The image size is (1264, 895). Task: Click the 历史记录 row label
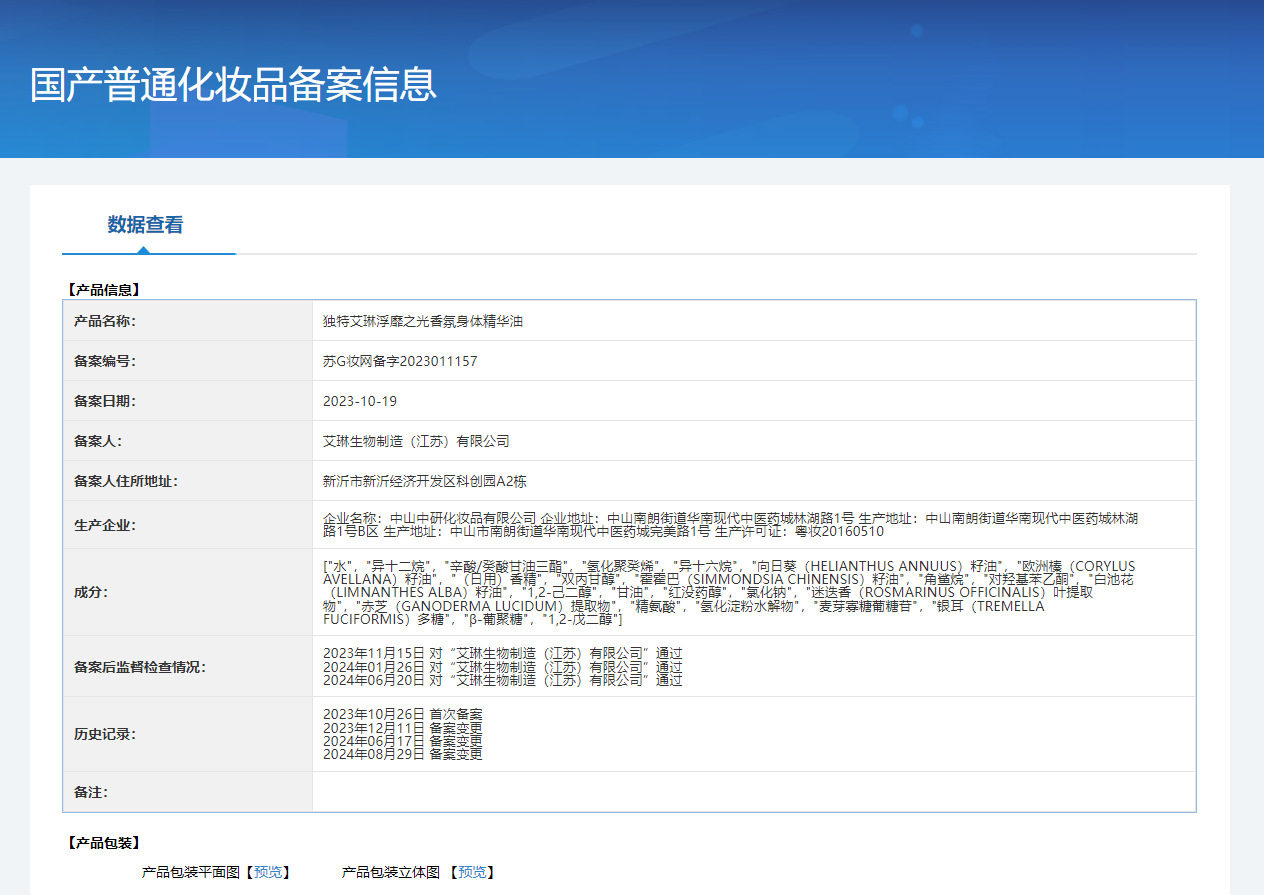(105, 734)
